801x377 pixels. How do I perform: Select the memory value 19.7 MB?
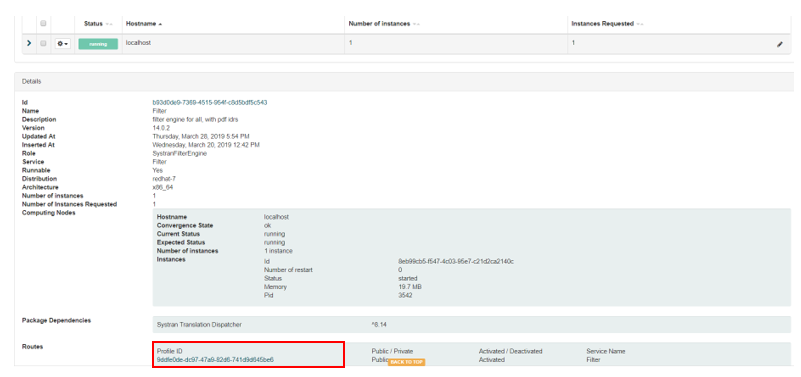[410, 287]
